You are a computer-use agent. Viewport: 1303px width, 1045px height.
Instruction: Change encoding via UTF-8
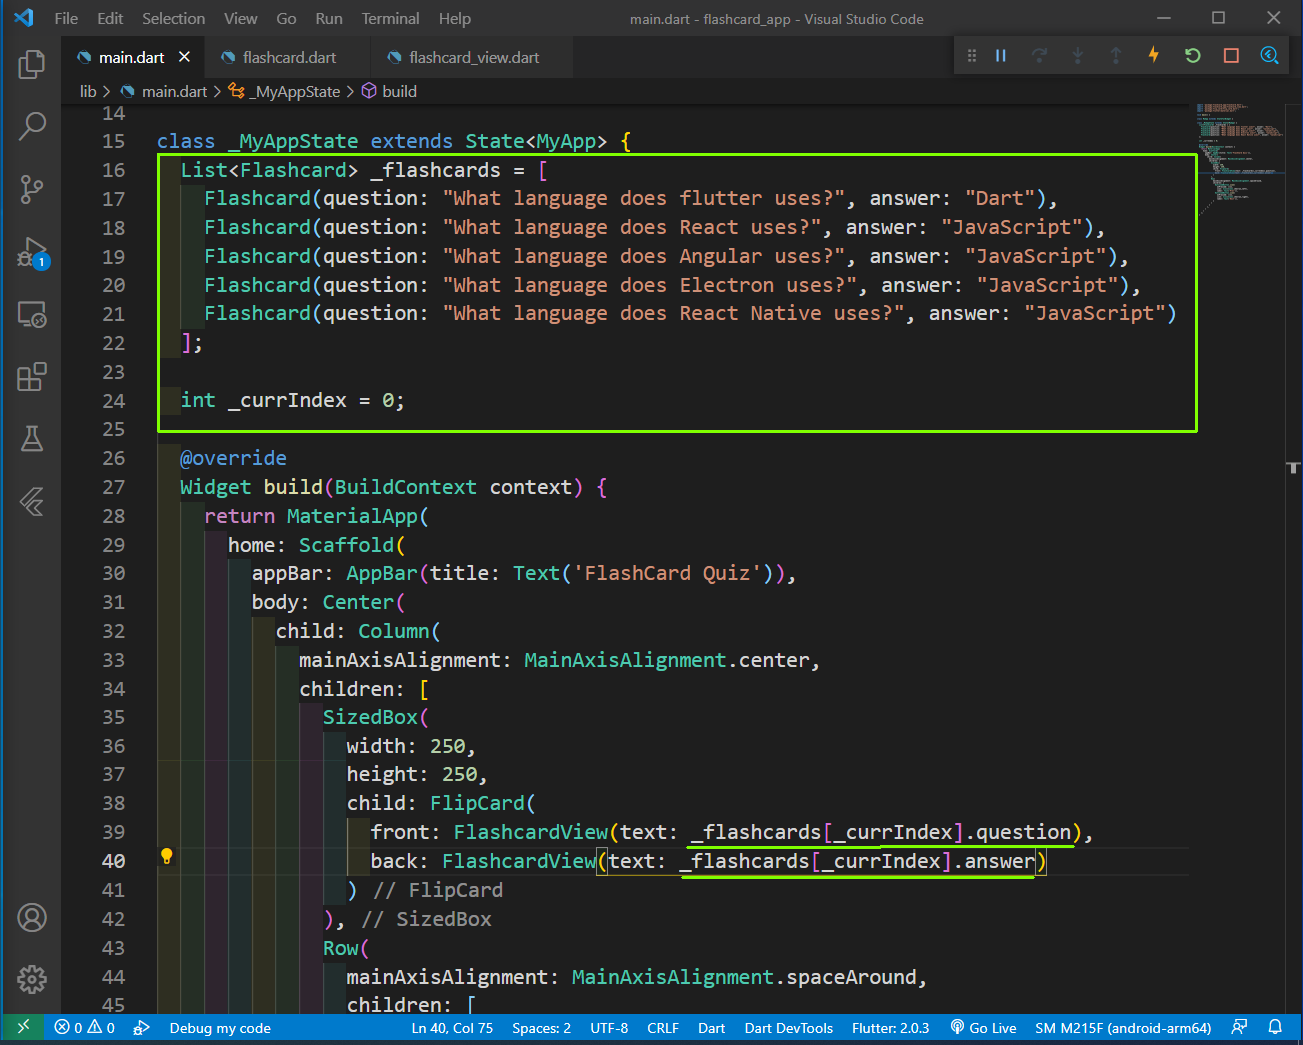[609, 1028]
